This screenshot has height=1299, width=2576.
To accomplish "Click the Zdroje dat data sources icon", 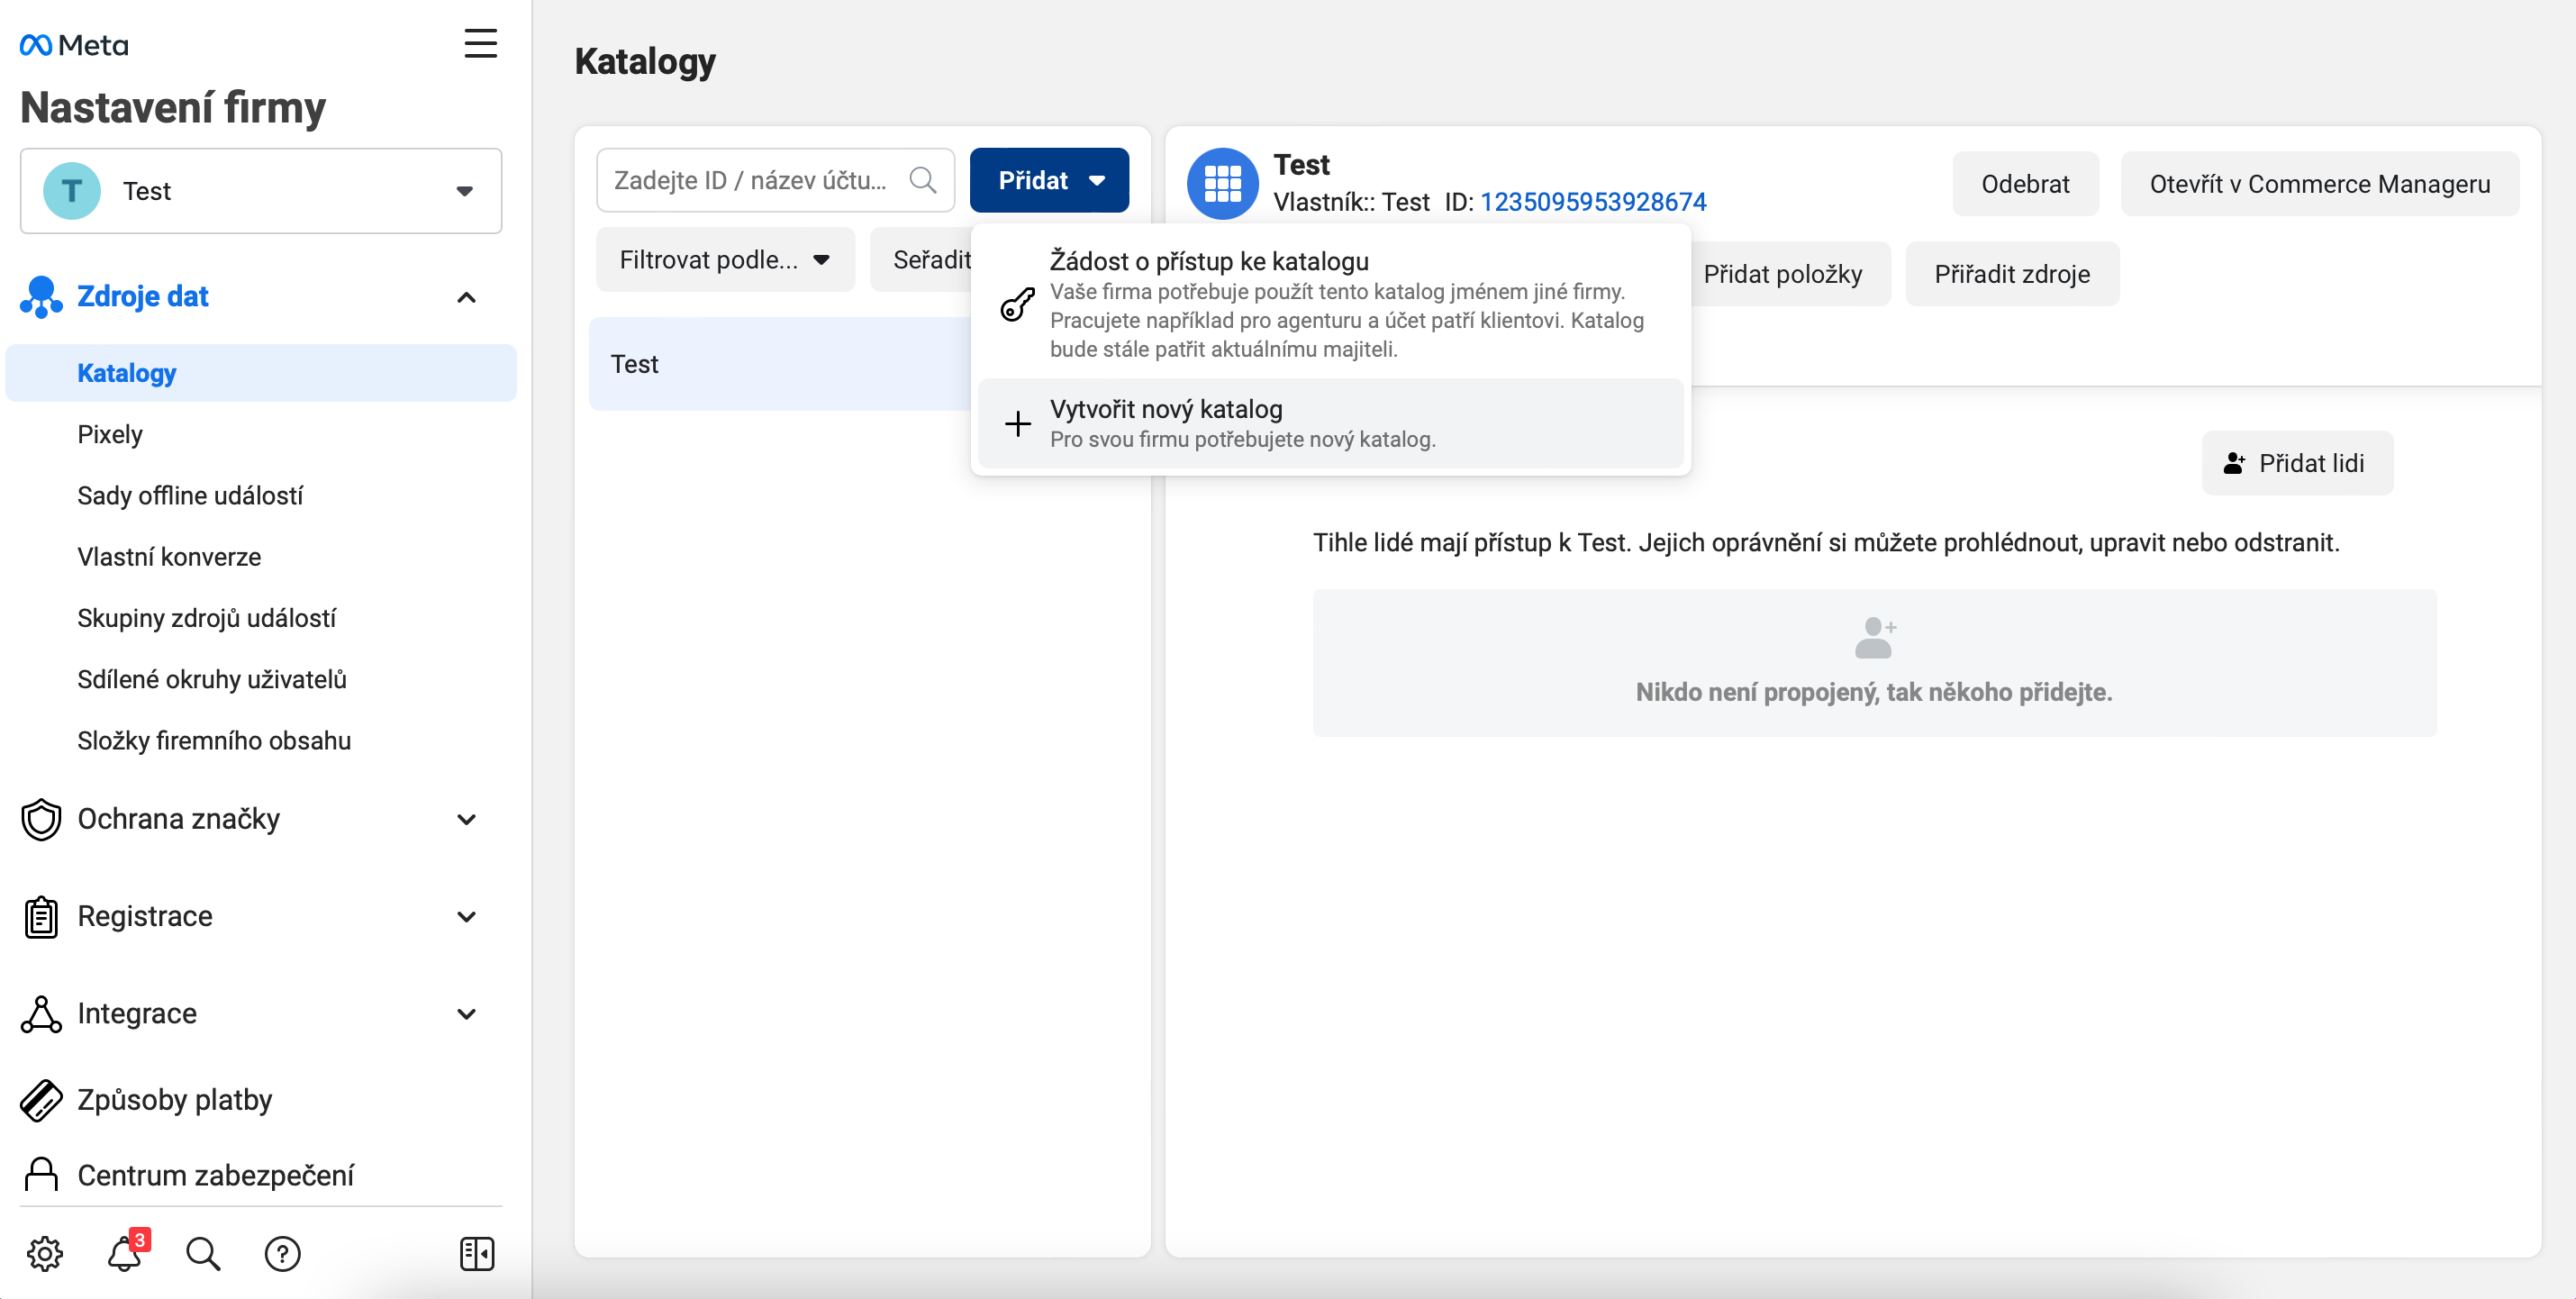I will click(41, 297).
